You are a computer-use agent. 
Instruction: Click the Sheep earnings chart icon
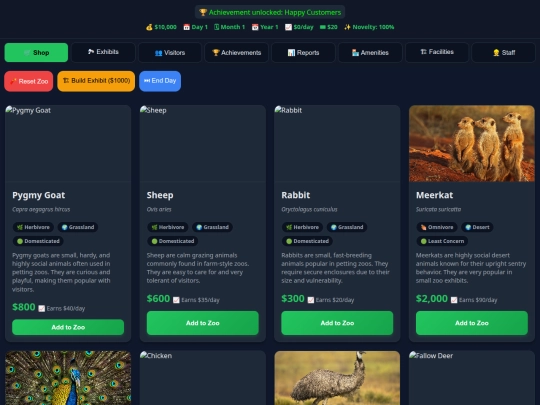pos(176,300)
